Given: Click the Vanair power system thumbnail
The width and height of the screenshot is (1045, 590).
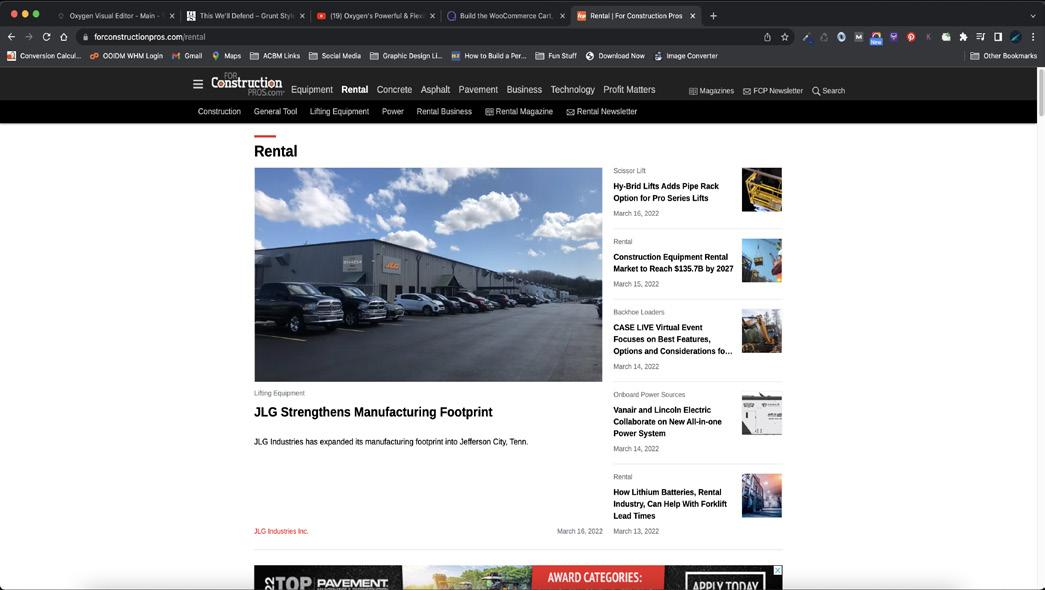Looking at the screenshot, I should pyautogui.click(x=762, y=414).
